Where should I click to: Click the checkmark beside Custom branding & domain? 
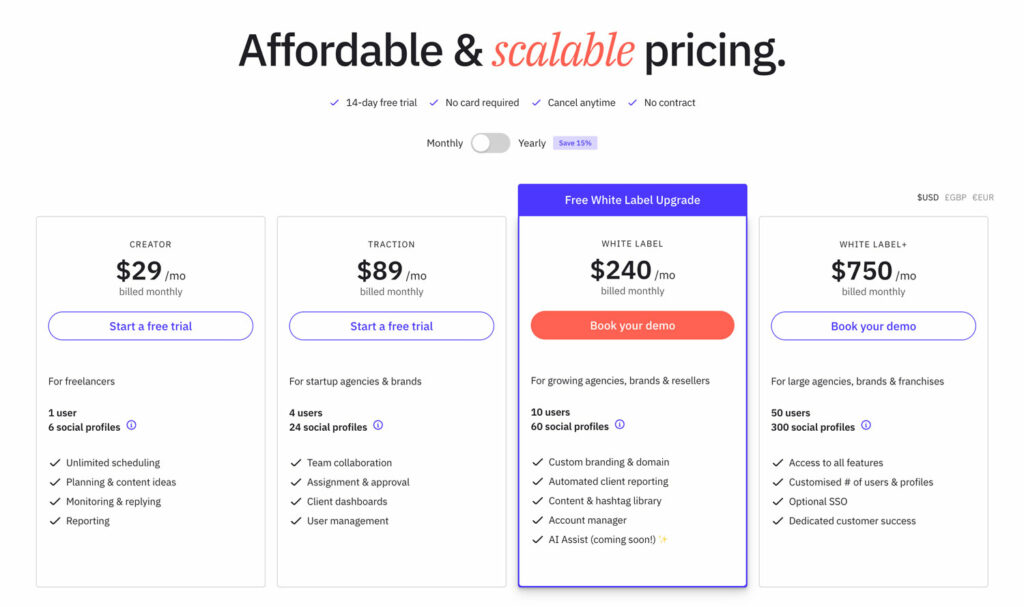(537, 462)
